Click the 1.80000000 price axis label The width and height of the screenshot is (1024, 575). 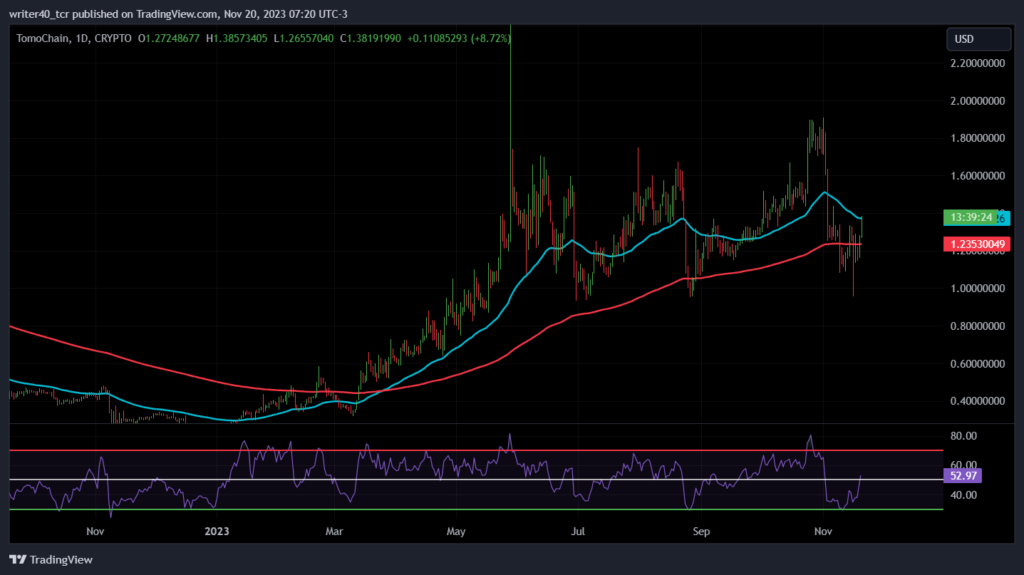click(x=978, y=138)
